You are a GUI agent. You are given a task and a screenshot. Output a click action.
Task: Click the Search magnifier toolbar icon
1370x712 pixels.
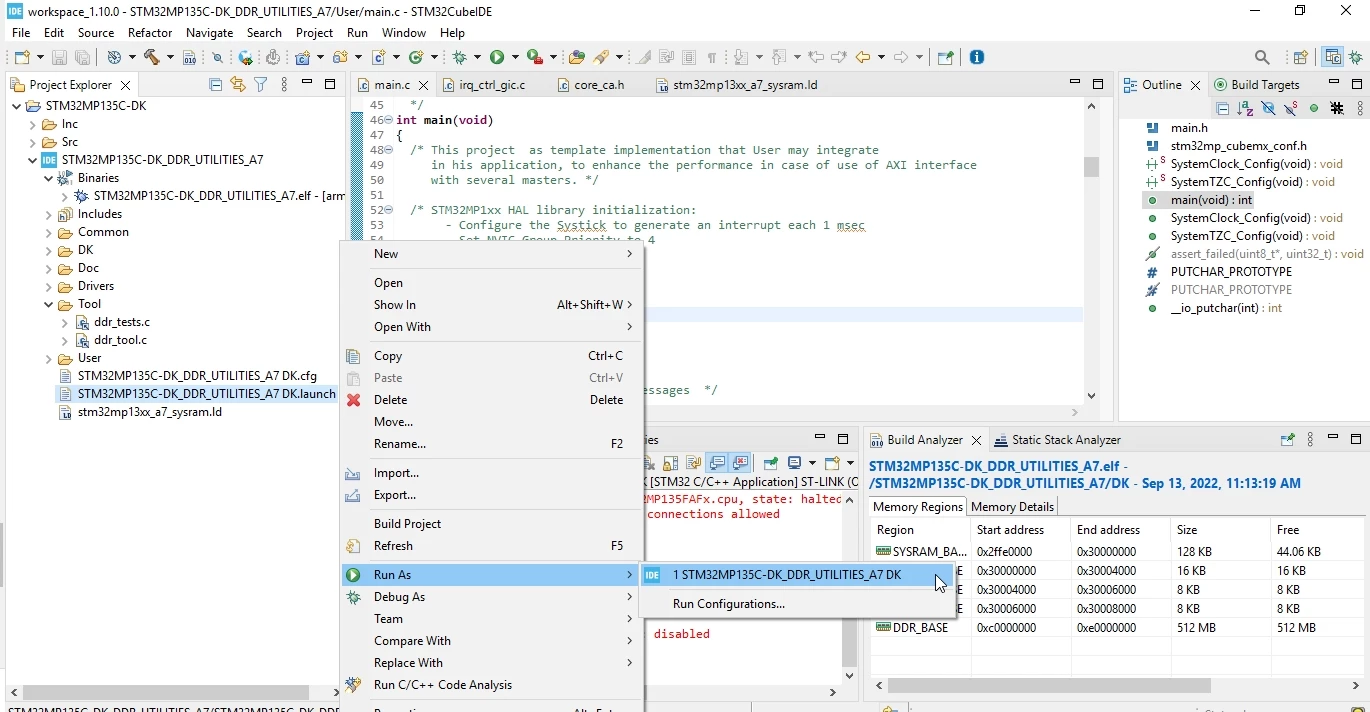pos(1262,57)
